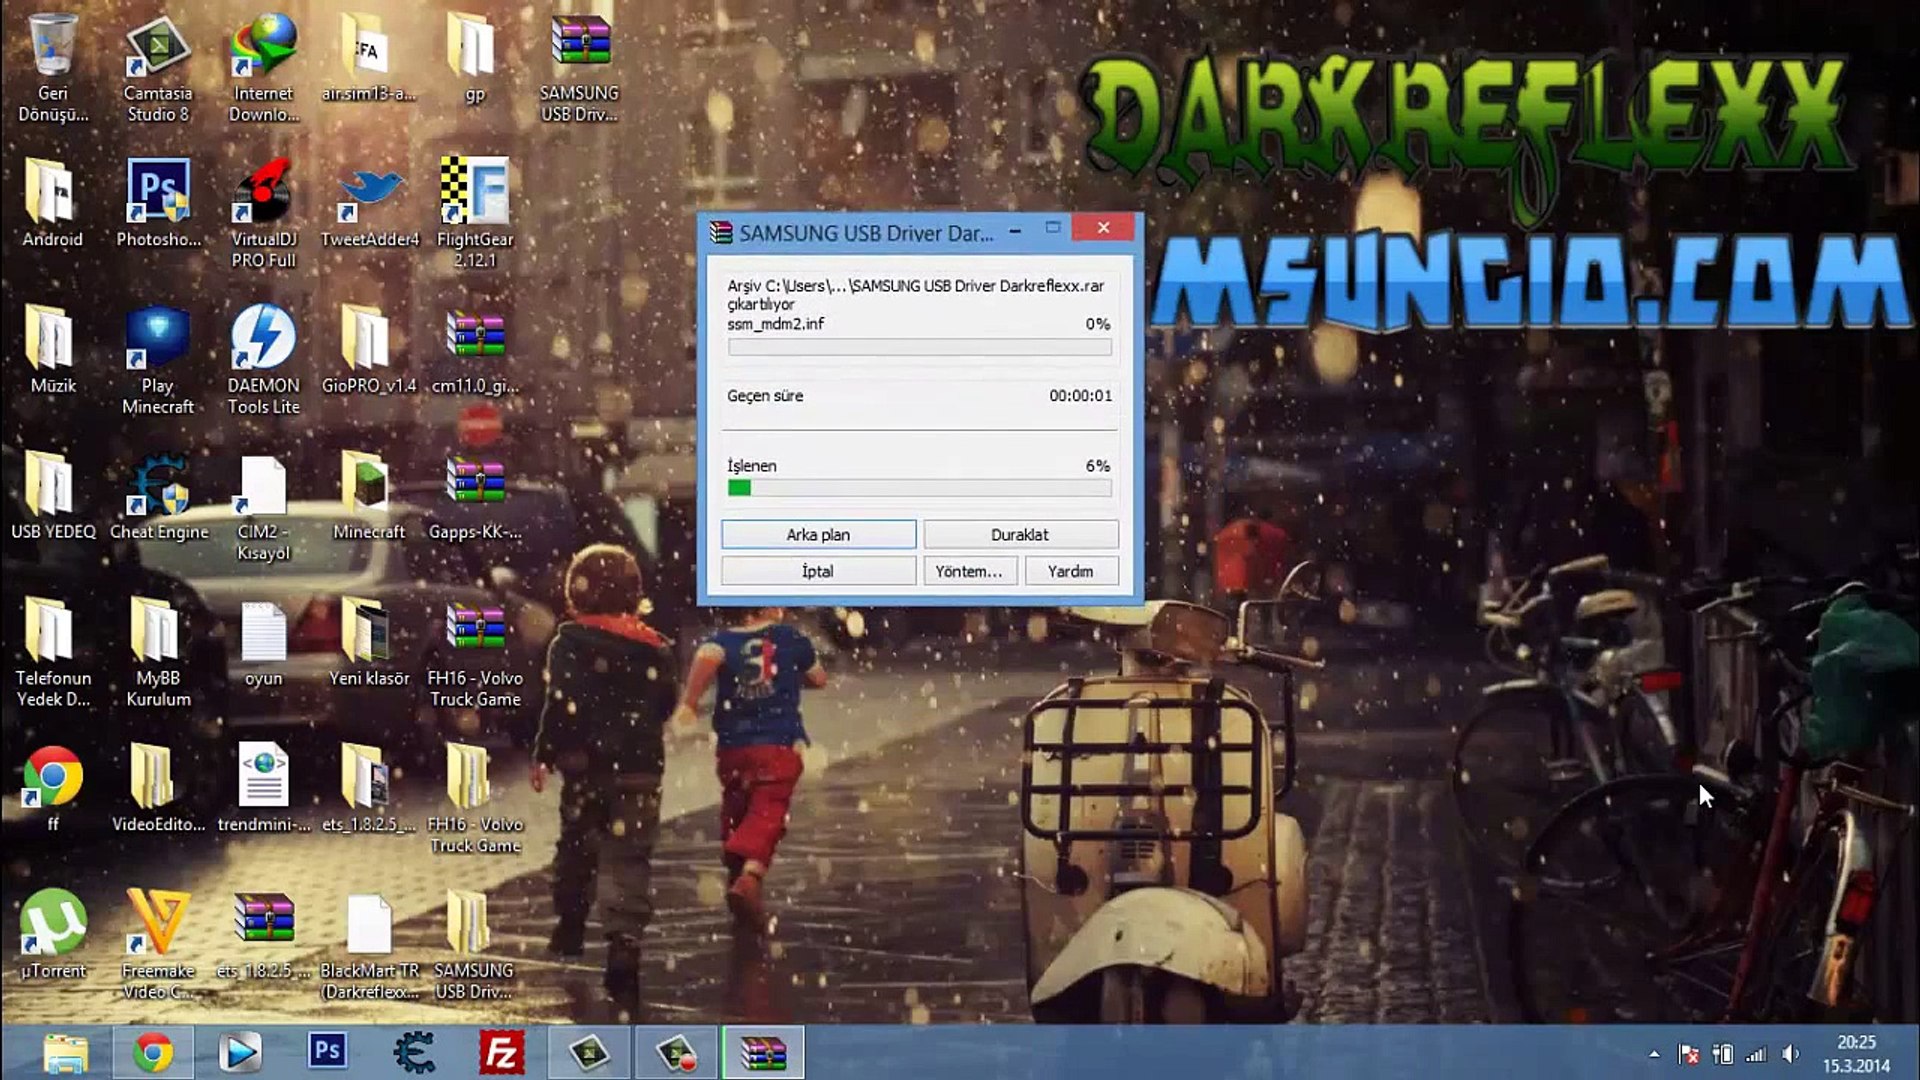Image resolution: width=1920 pixels, height=1080 pixels.
Task: Open Chrome from the taskbar
Action: click(x=153, y=1052)
